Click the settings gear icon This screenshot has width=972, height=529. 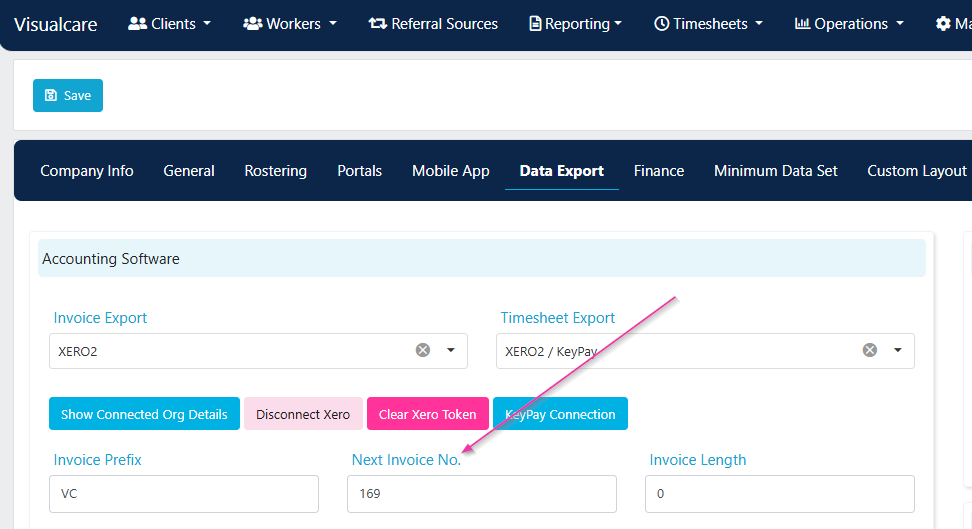click(x=943, y=24)
